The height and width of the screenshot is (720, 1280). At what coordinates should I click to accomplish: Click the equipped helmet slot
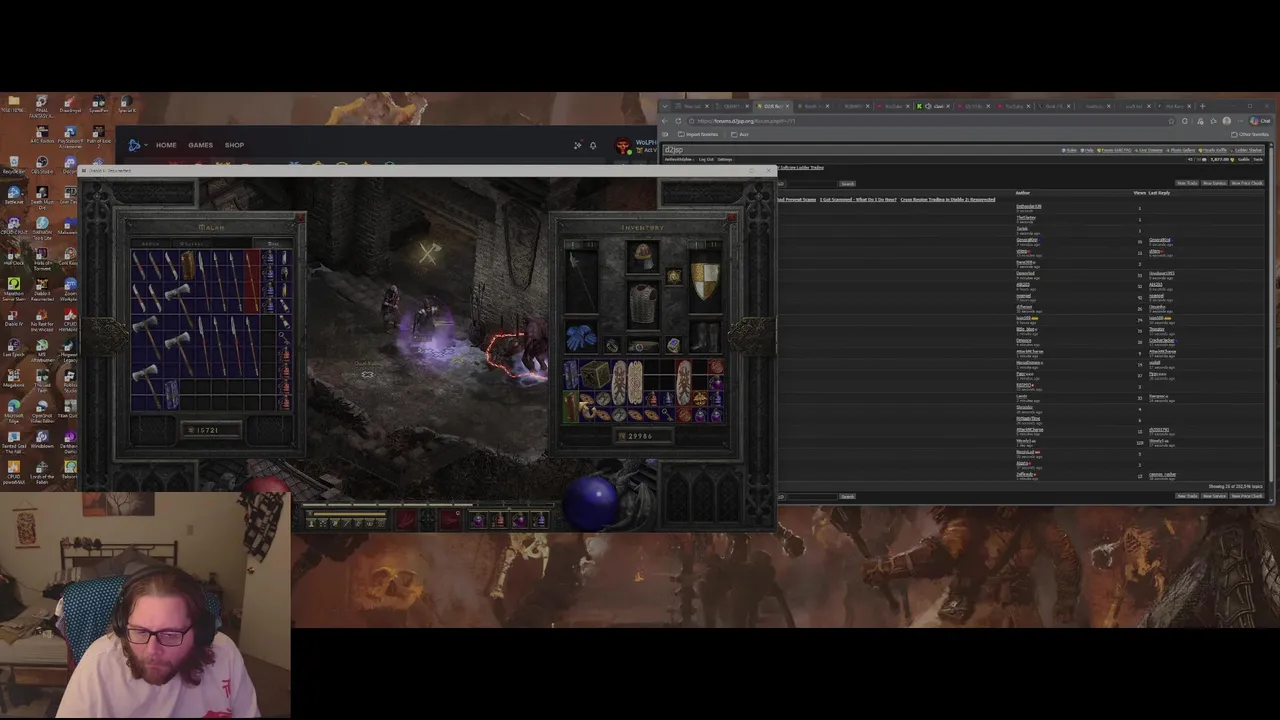coord(643,257)
